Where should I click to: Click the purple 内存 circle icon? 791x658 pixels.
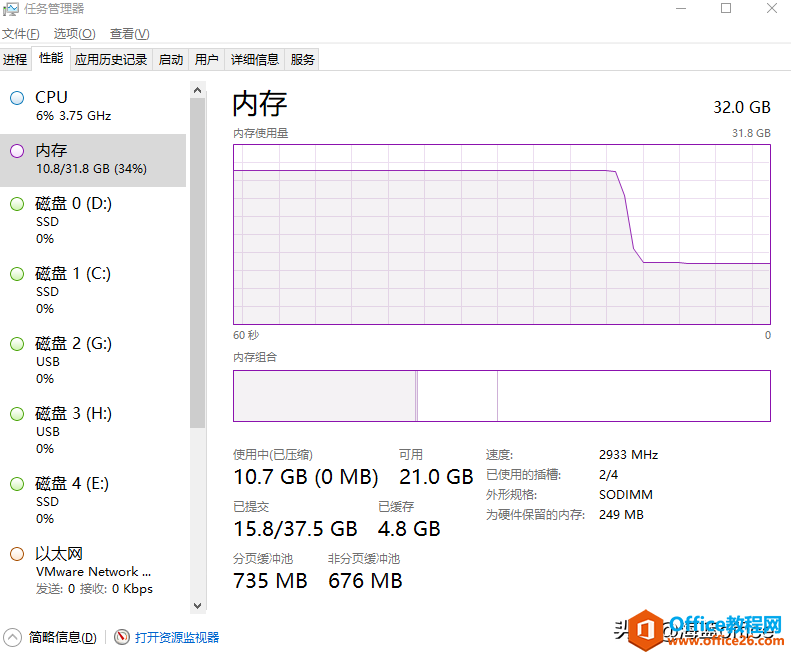(16, 151)
